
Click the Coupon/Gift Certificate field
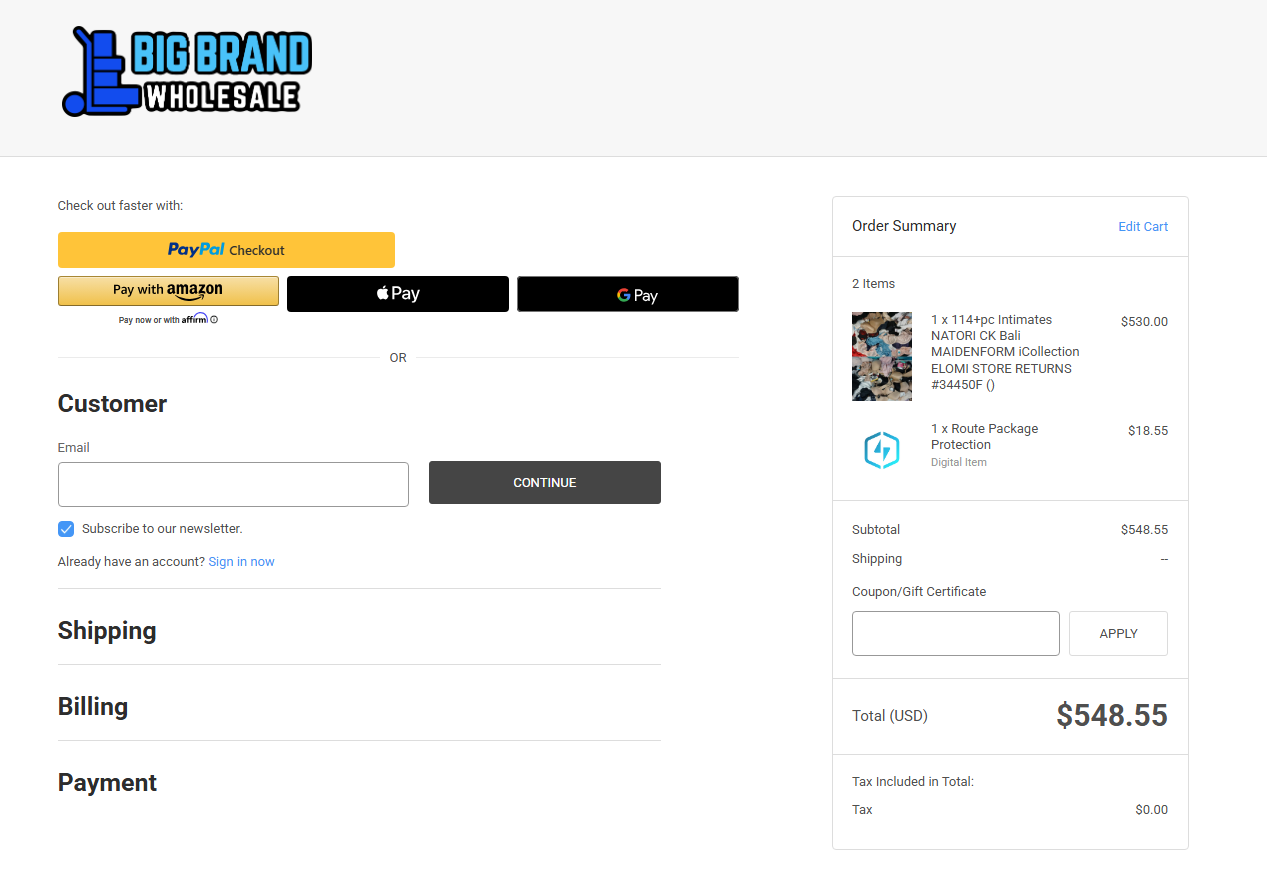click(x=955, y=633)
